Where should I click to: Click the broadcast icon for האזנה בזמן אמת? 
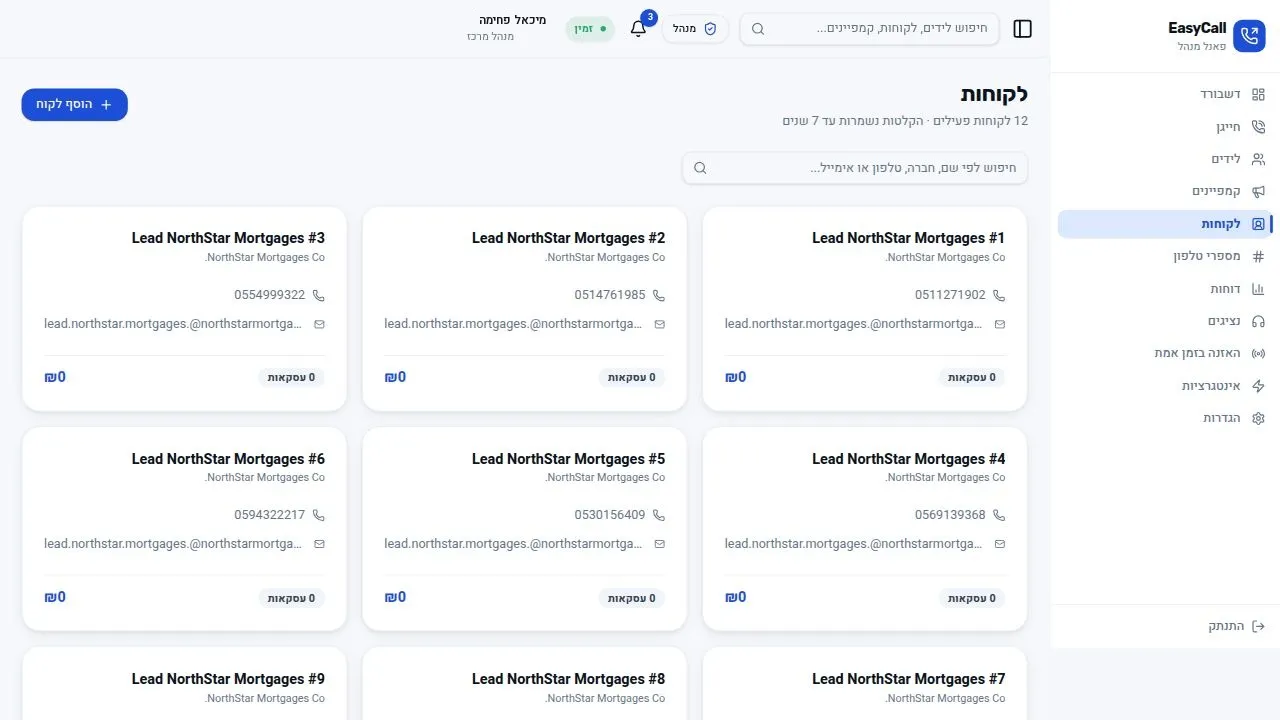(1258, 353)
